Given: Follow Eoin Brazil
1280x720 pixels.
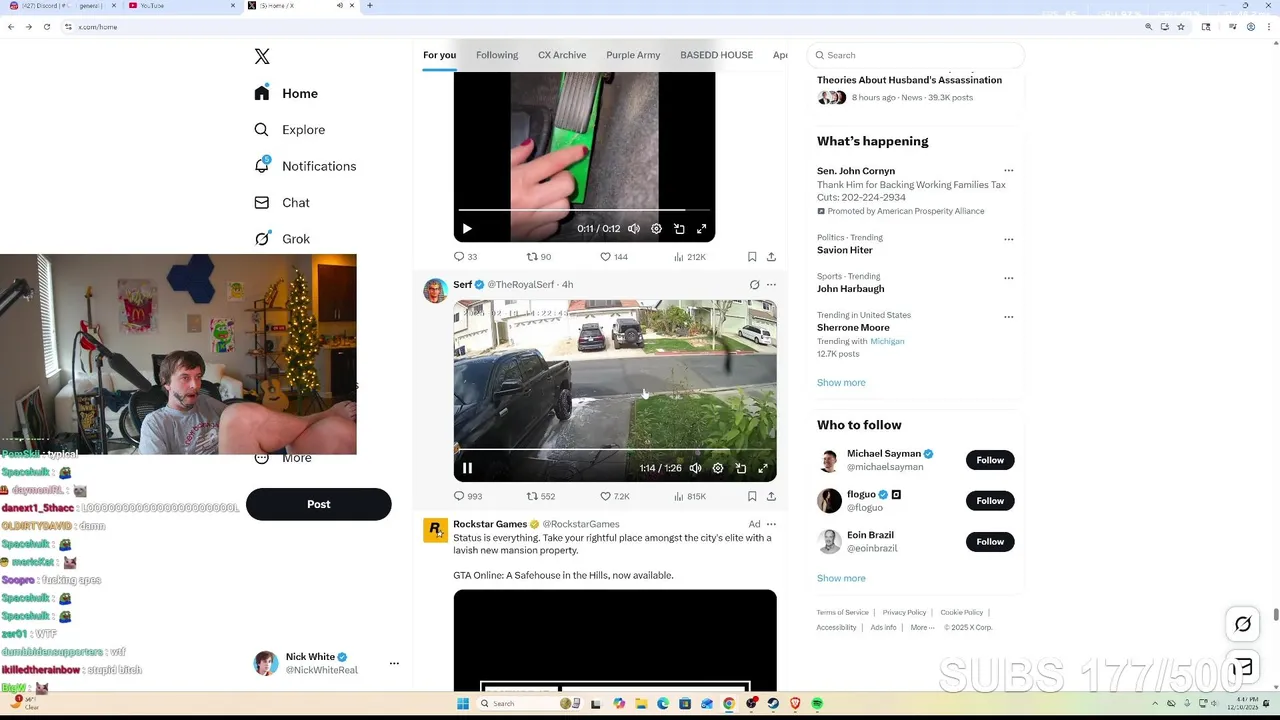Looking at the screenshot, I should pyautogui.click(x=990, y=542).
